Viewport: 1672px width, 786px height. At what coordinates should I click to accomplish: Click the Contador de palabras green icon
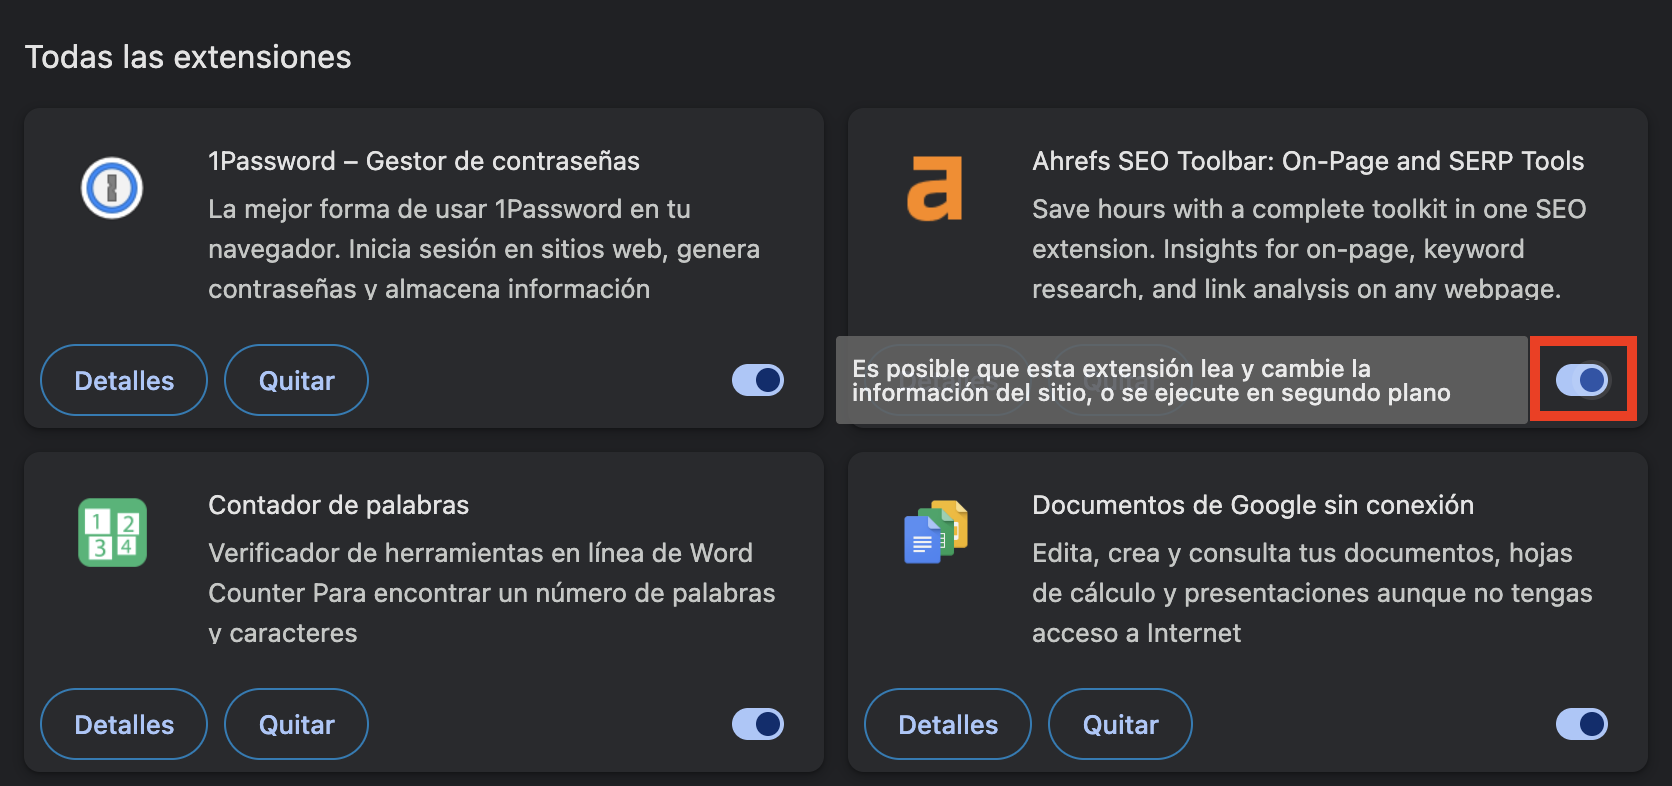(x=112, y=532)
